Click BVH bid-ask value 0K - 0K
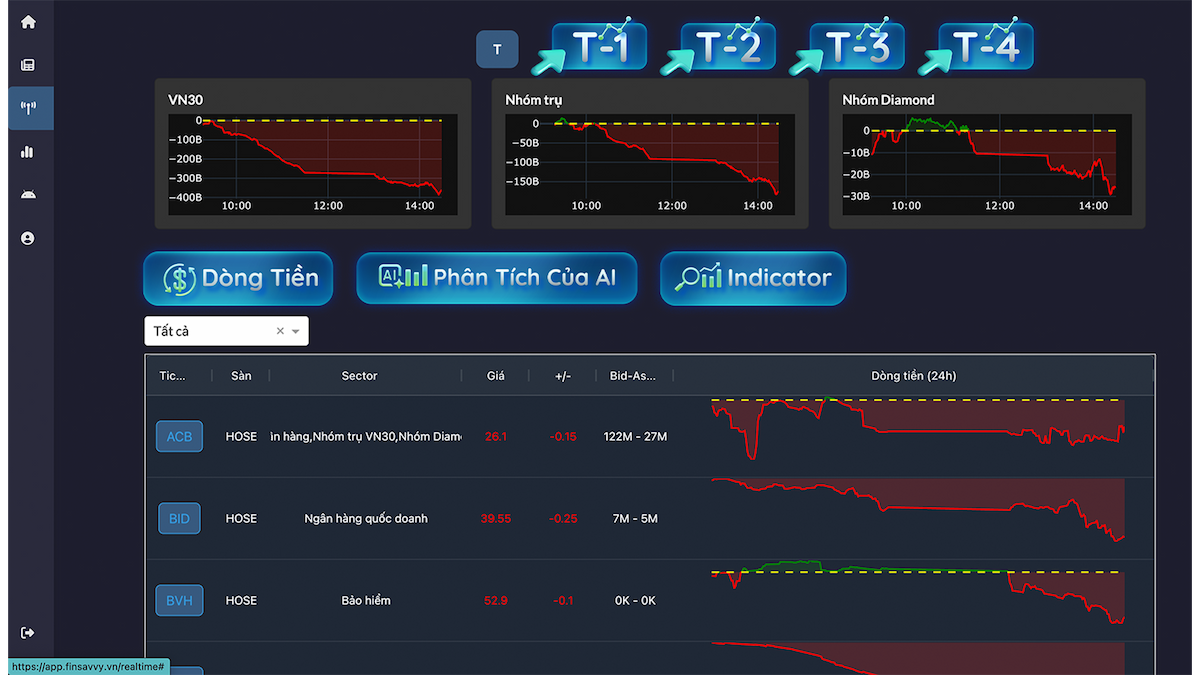 tap(635, 600)
